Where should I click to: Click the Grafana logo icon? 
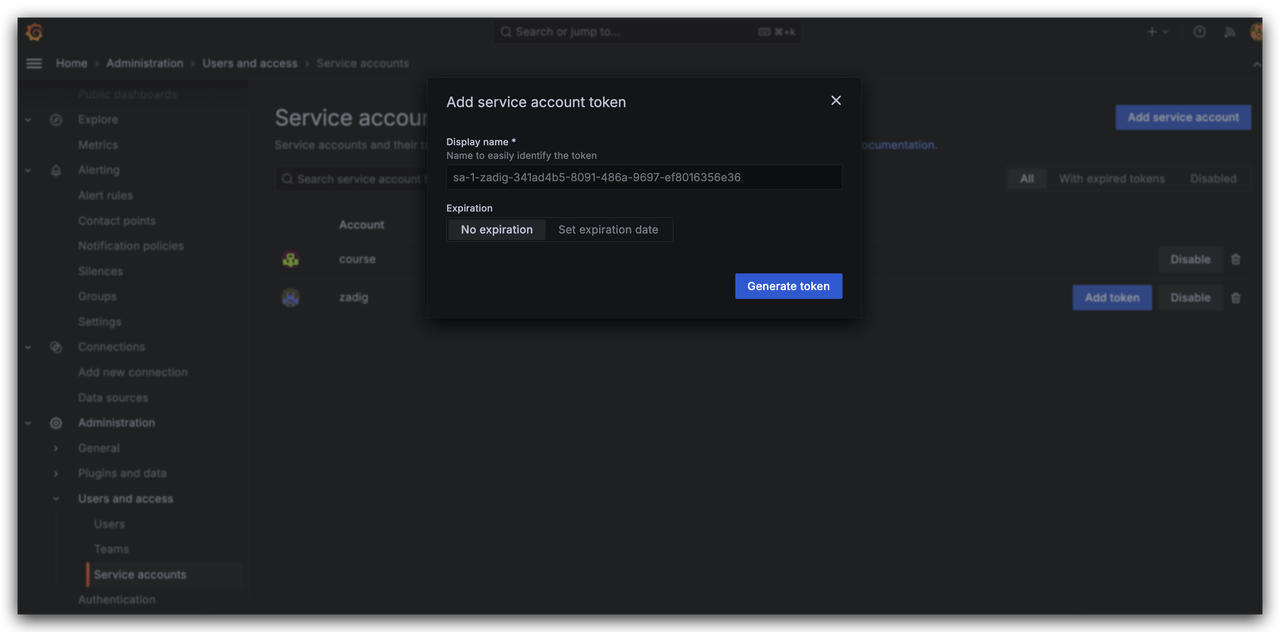[x=34, y=32]
